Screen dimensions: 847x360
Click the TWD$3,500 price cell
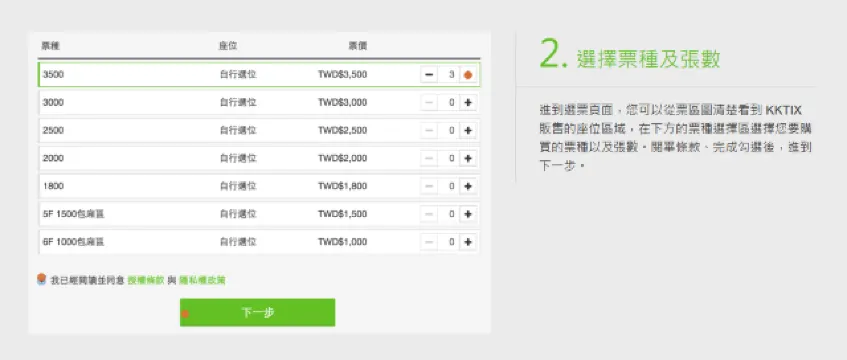point(342,75)
